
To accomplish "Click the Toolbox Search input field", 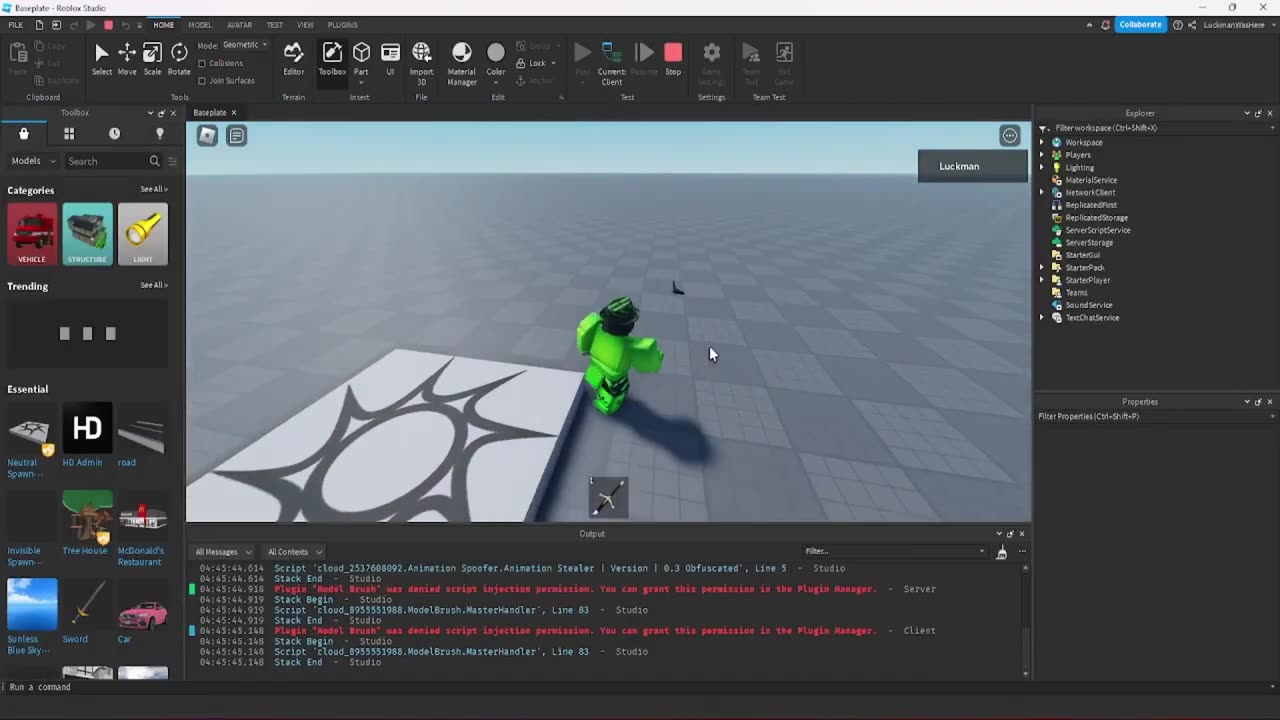I will click(x=106, y=161).
